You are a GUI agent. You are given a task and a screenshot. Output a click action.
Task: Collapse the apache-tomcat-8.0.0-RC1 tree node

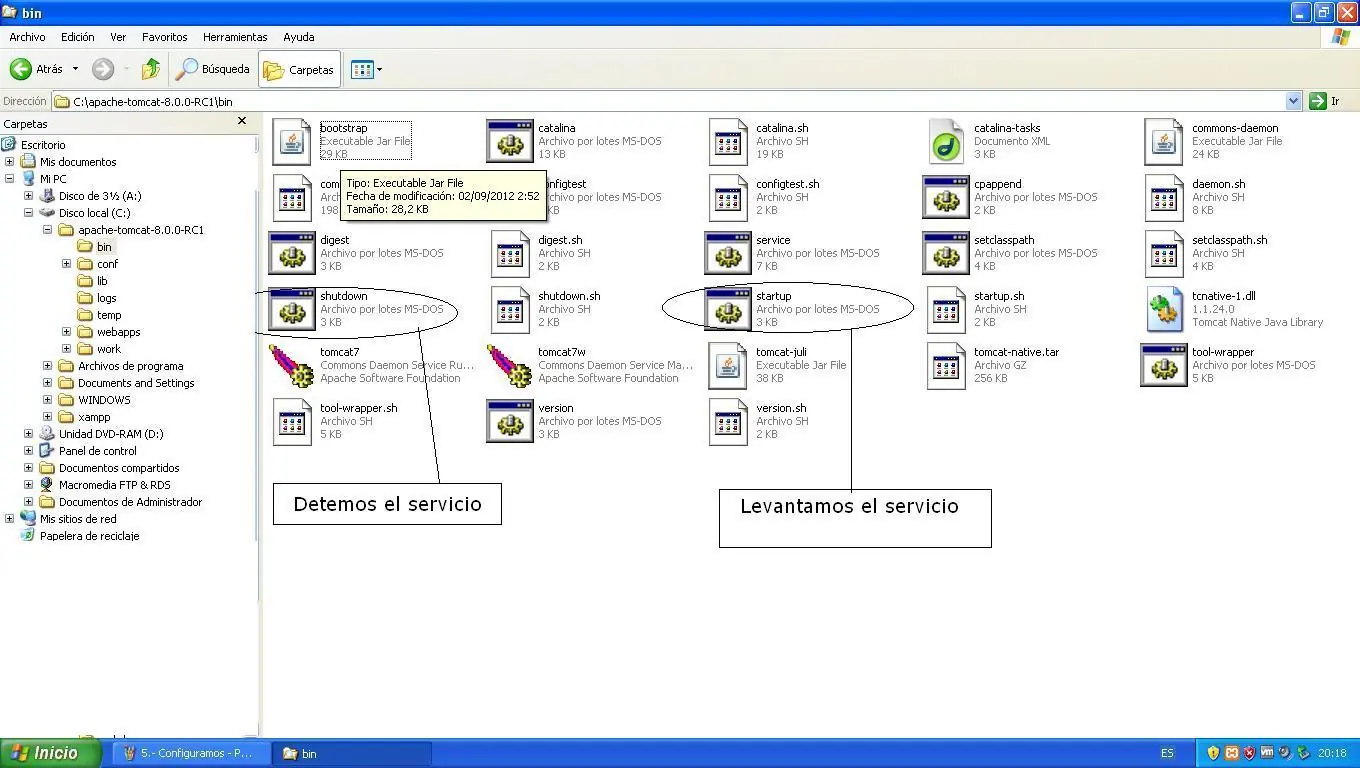(x=48, y=230)
